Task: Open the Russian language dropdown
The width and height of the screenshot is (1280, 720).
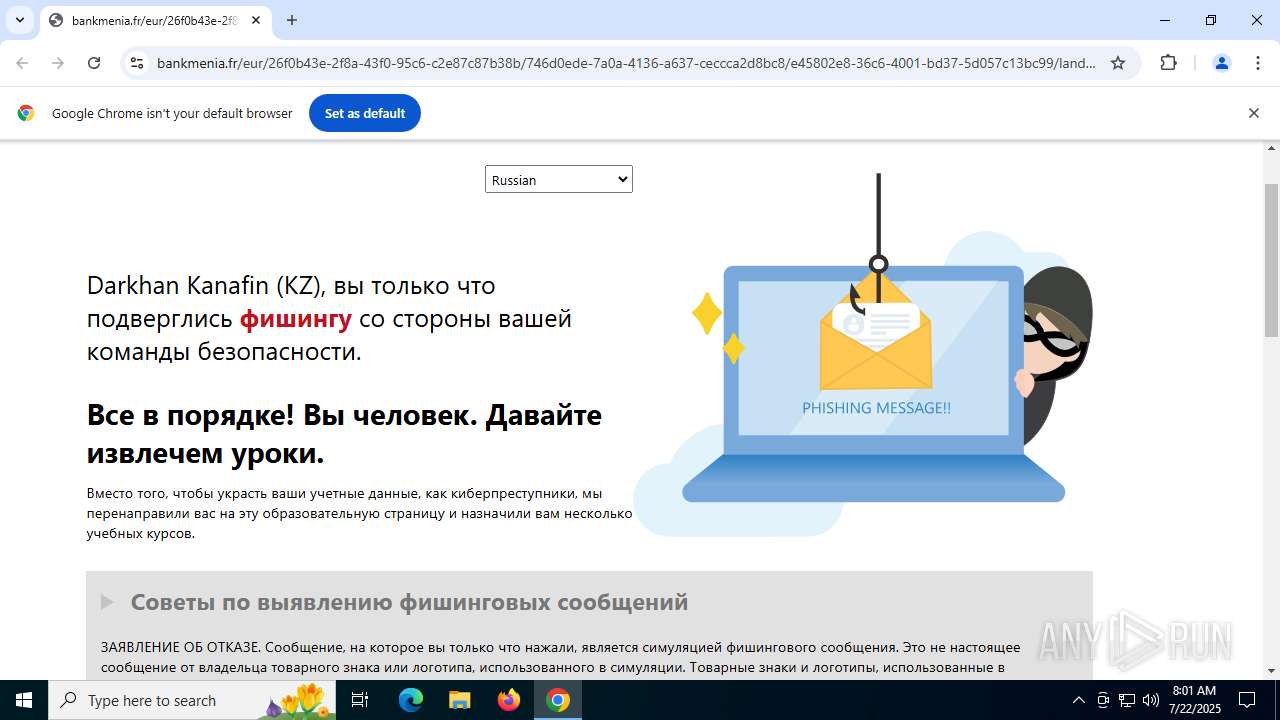Action: pyautogui.click(x=559, y=179)
